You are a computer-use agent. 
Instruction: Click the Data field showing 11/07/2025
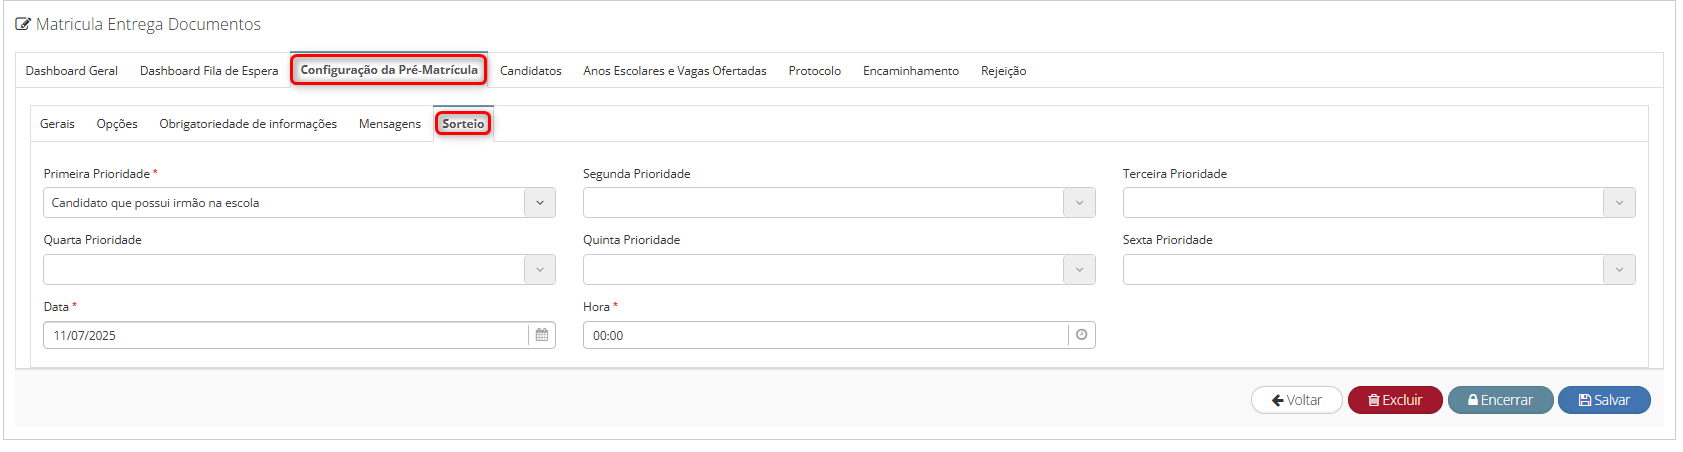point(286,335)
